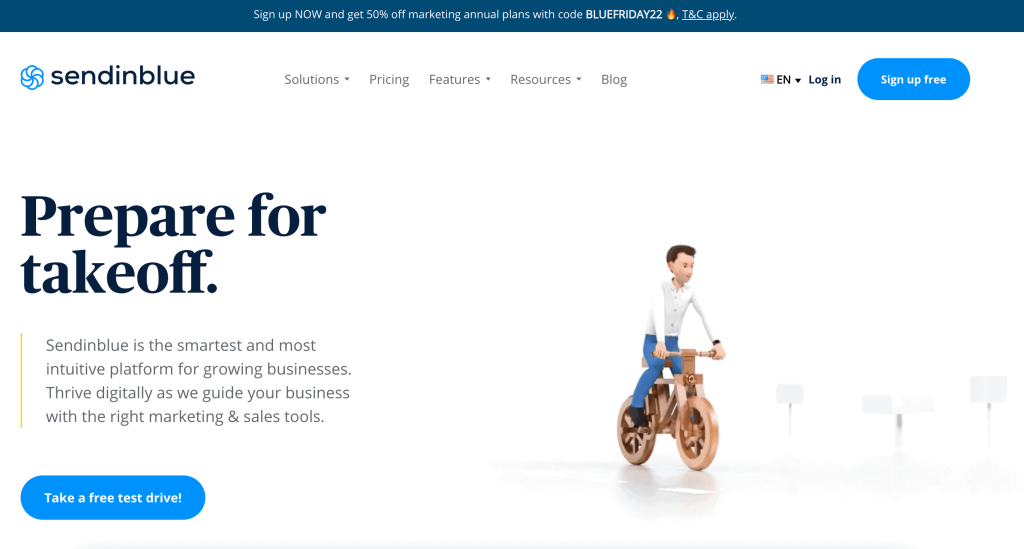Go to the Blog section

click(x=614, y=79)
